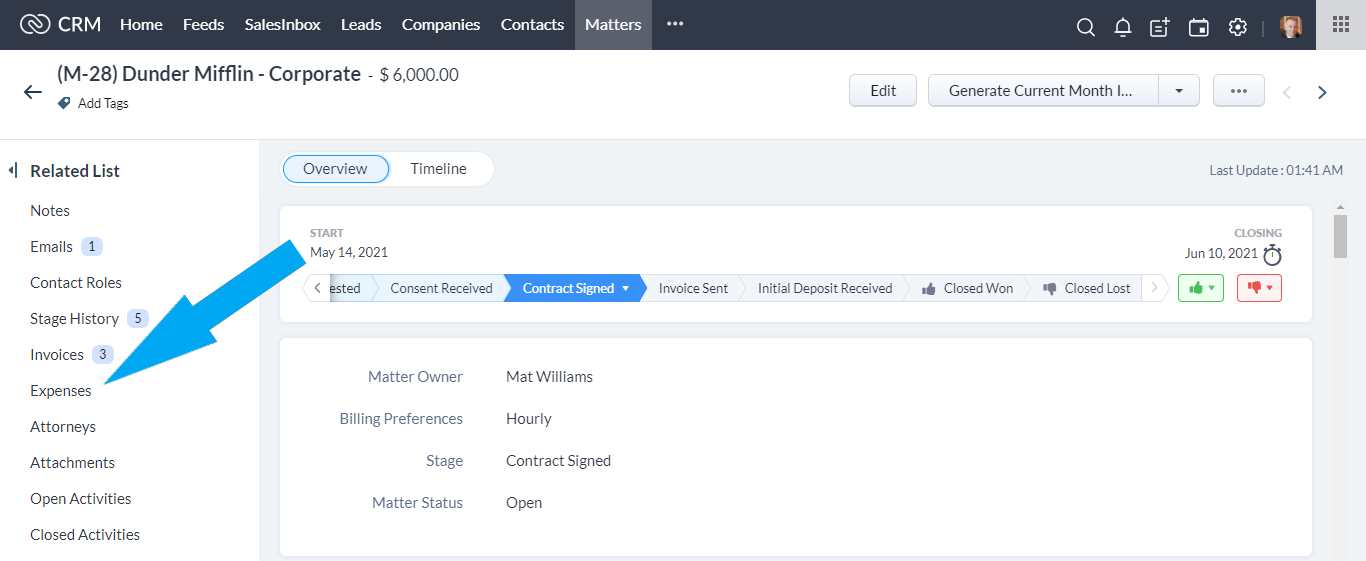Open the Contacts tab

[532, 24]
